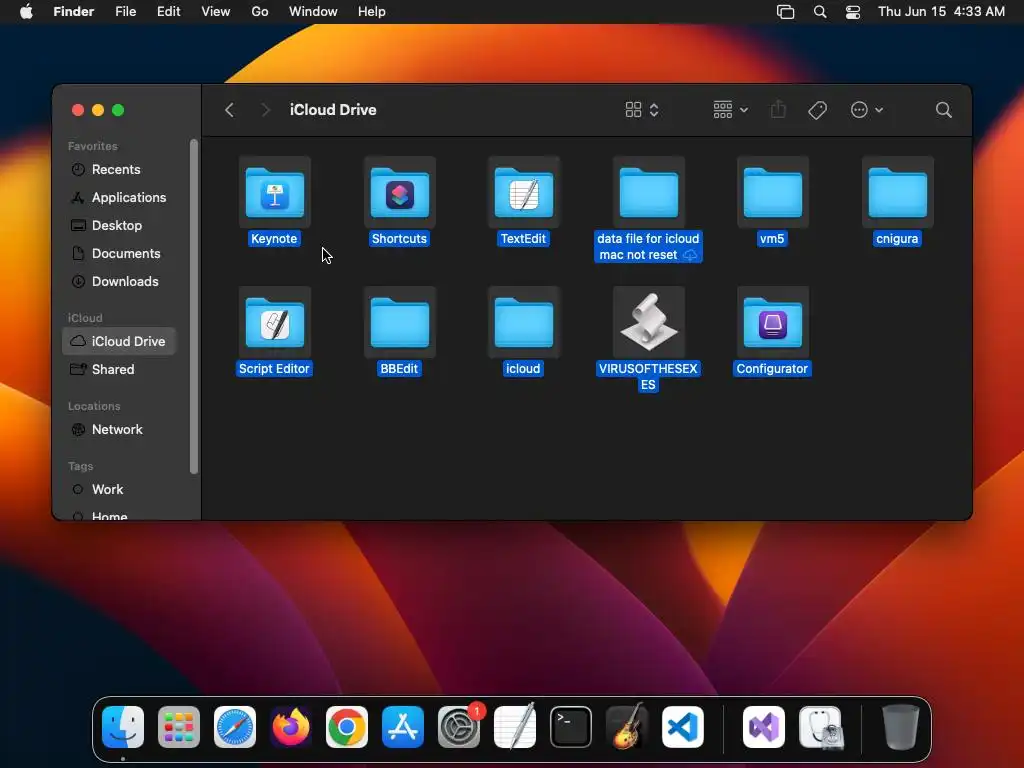Open the icon view switcher

tap(642, 110)
